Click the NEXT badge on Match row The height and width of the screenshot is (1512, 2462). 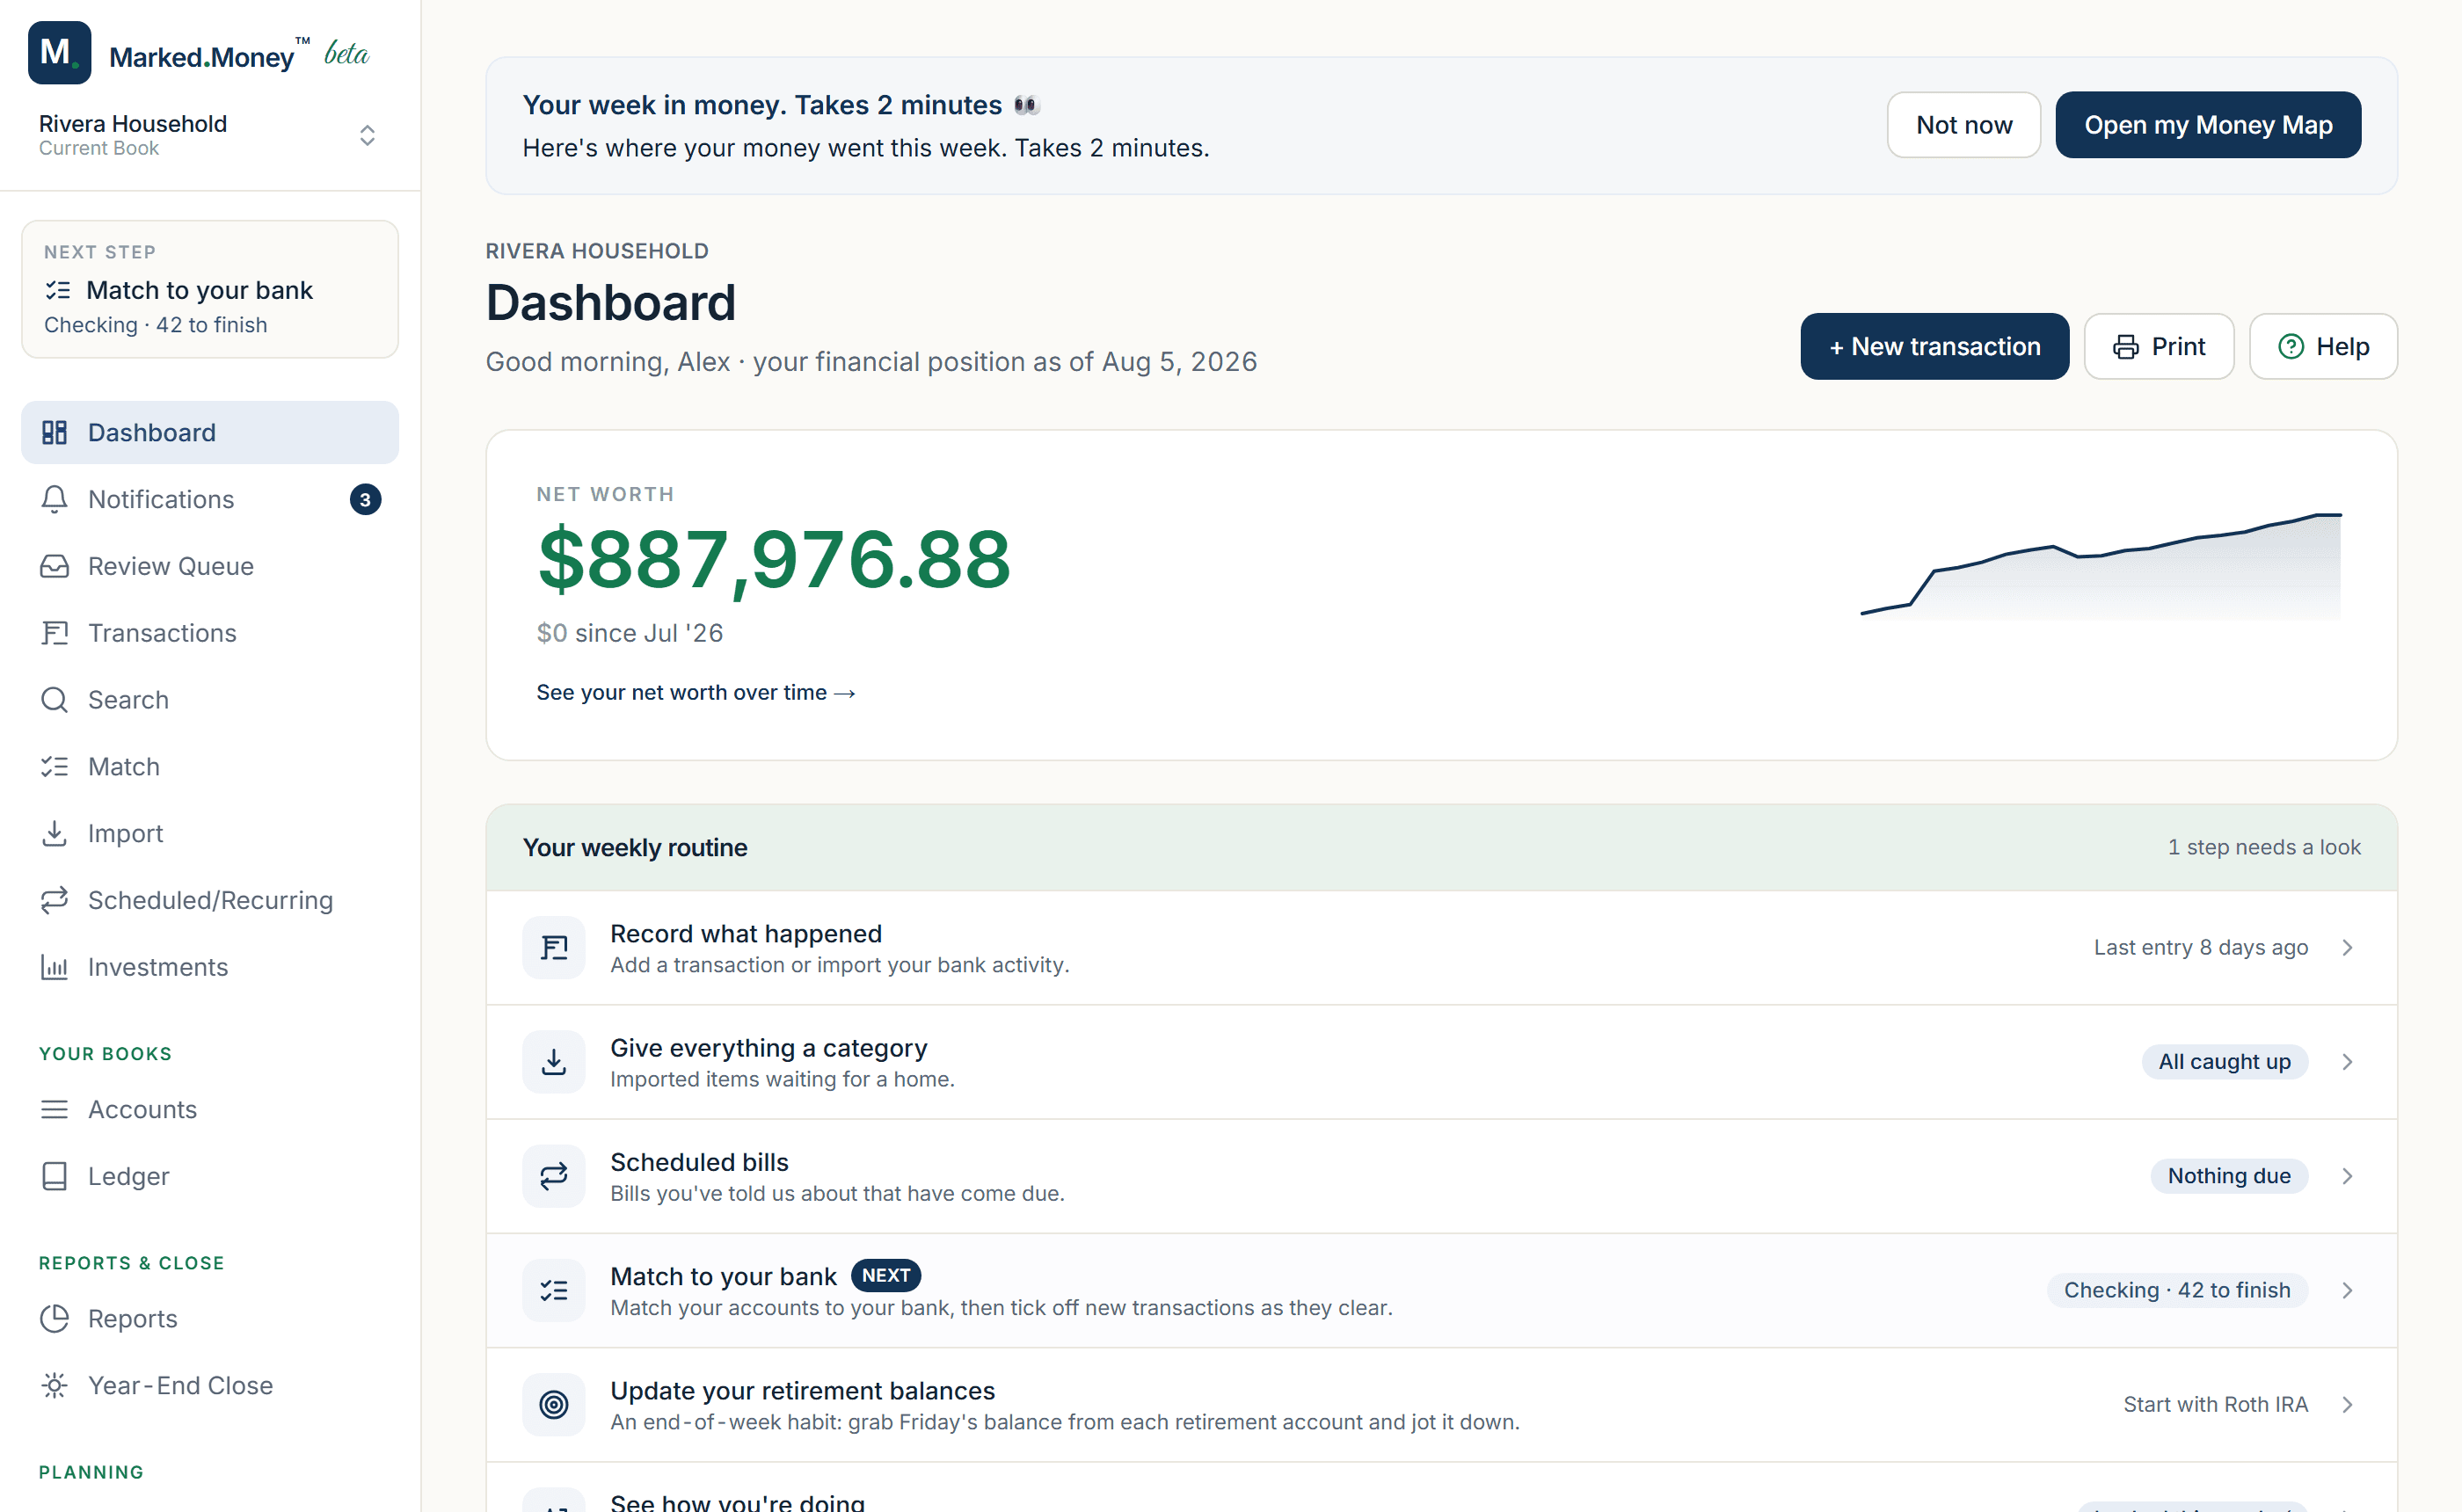(x=885, y=1275)
